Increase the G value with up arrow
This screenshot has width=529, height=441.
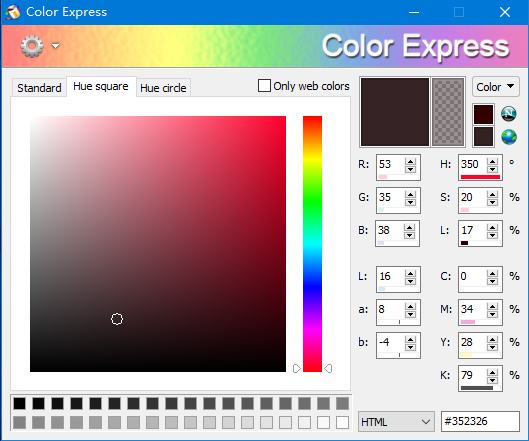point(410,195)
